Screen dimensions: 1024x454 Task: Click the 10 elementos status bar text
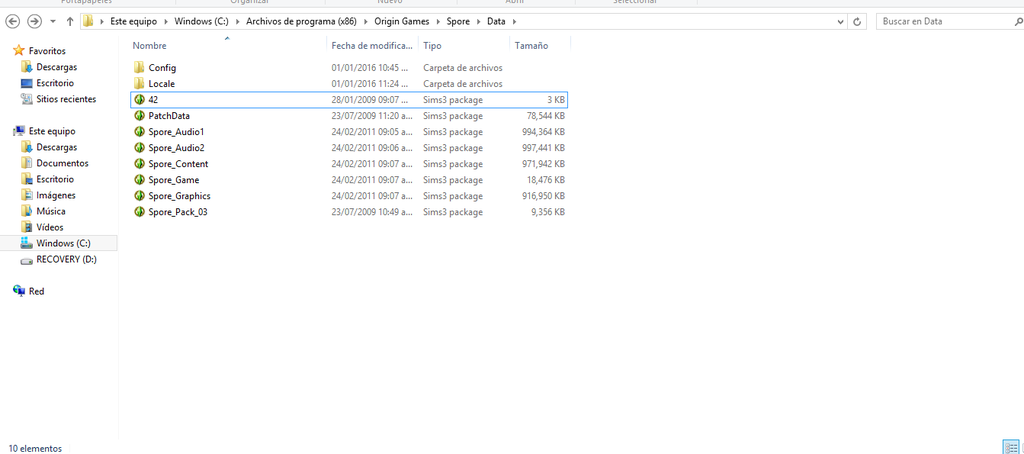coord(35,448)
